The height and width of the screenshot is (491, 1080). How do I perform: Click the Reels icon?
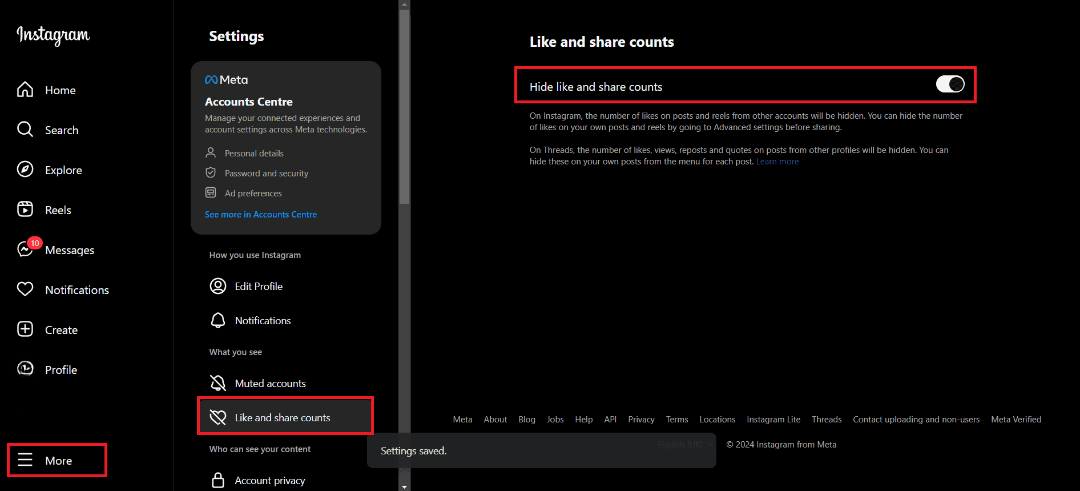25,210
